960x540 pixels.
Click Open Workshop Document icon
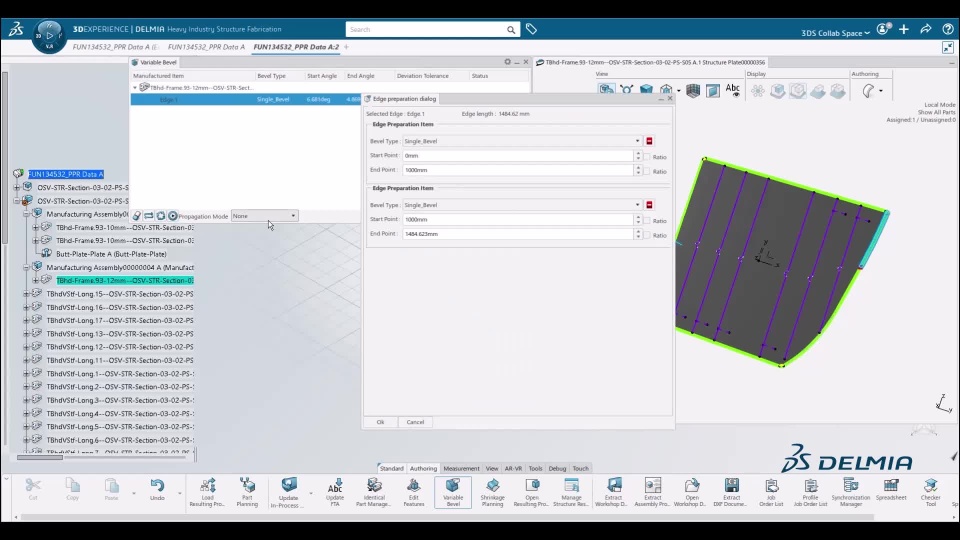691,492
